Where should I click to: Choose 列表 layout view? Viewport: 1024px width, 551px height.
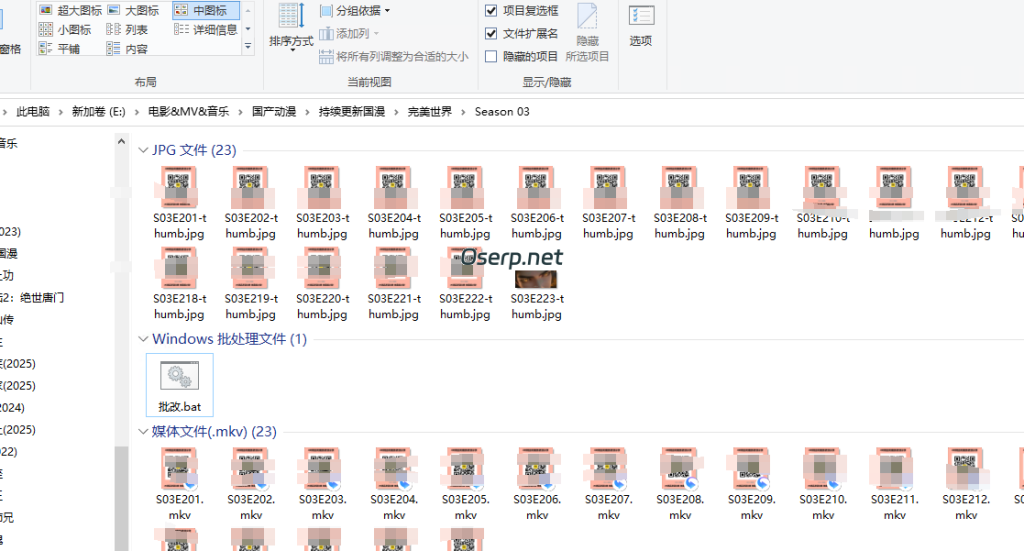[127, 29]
